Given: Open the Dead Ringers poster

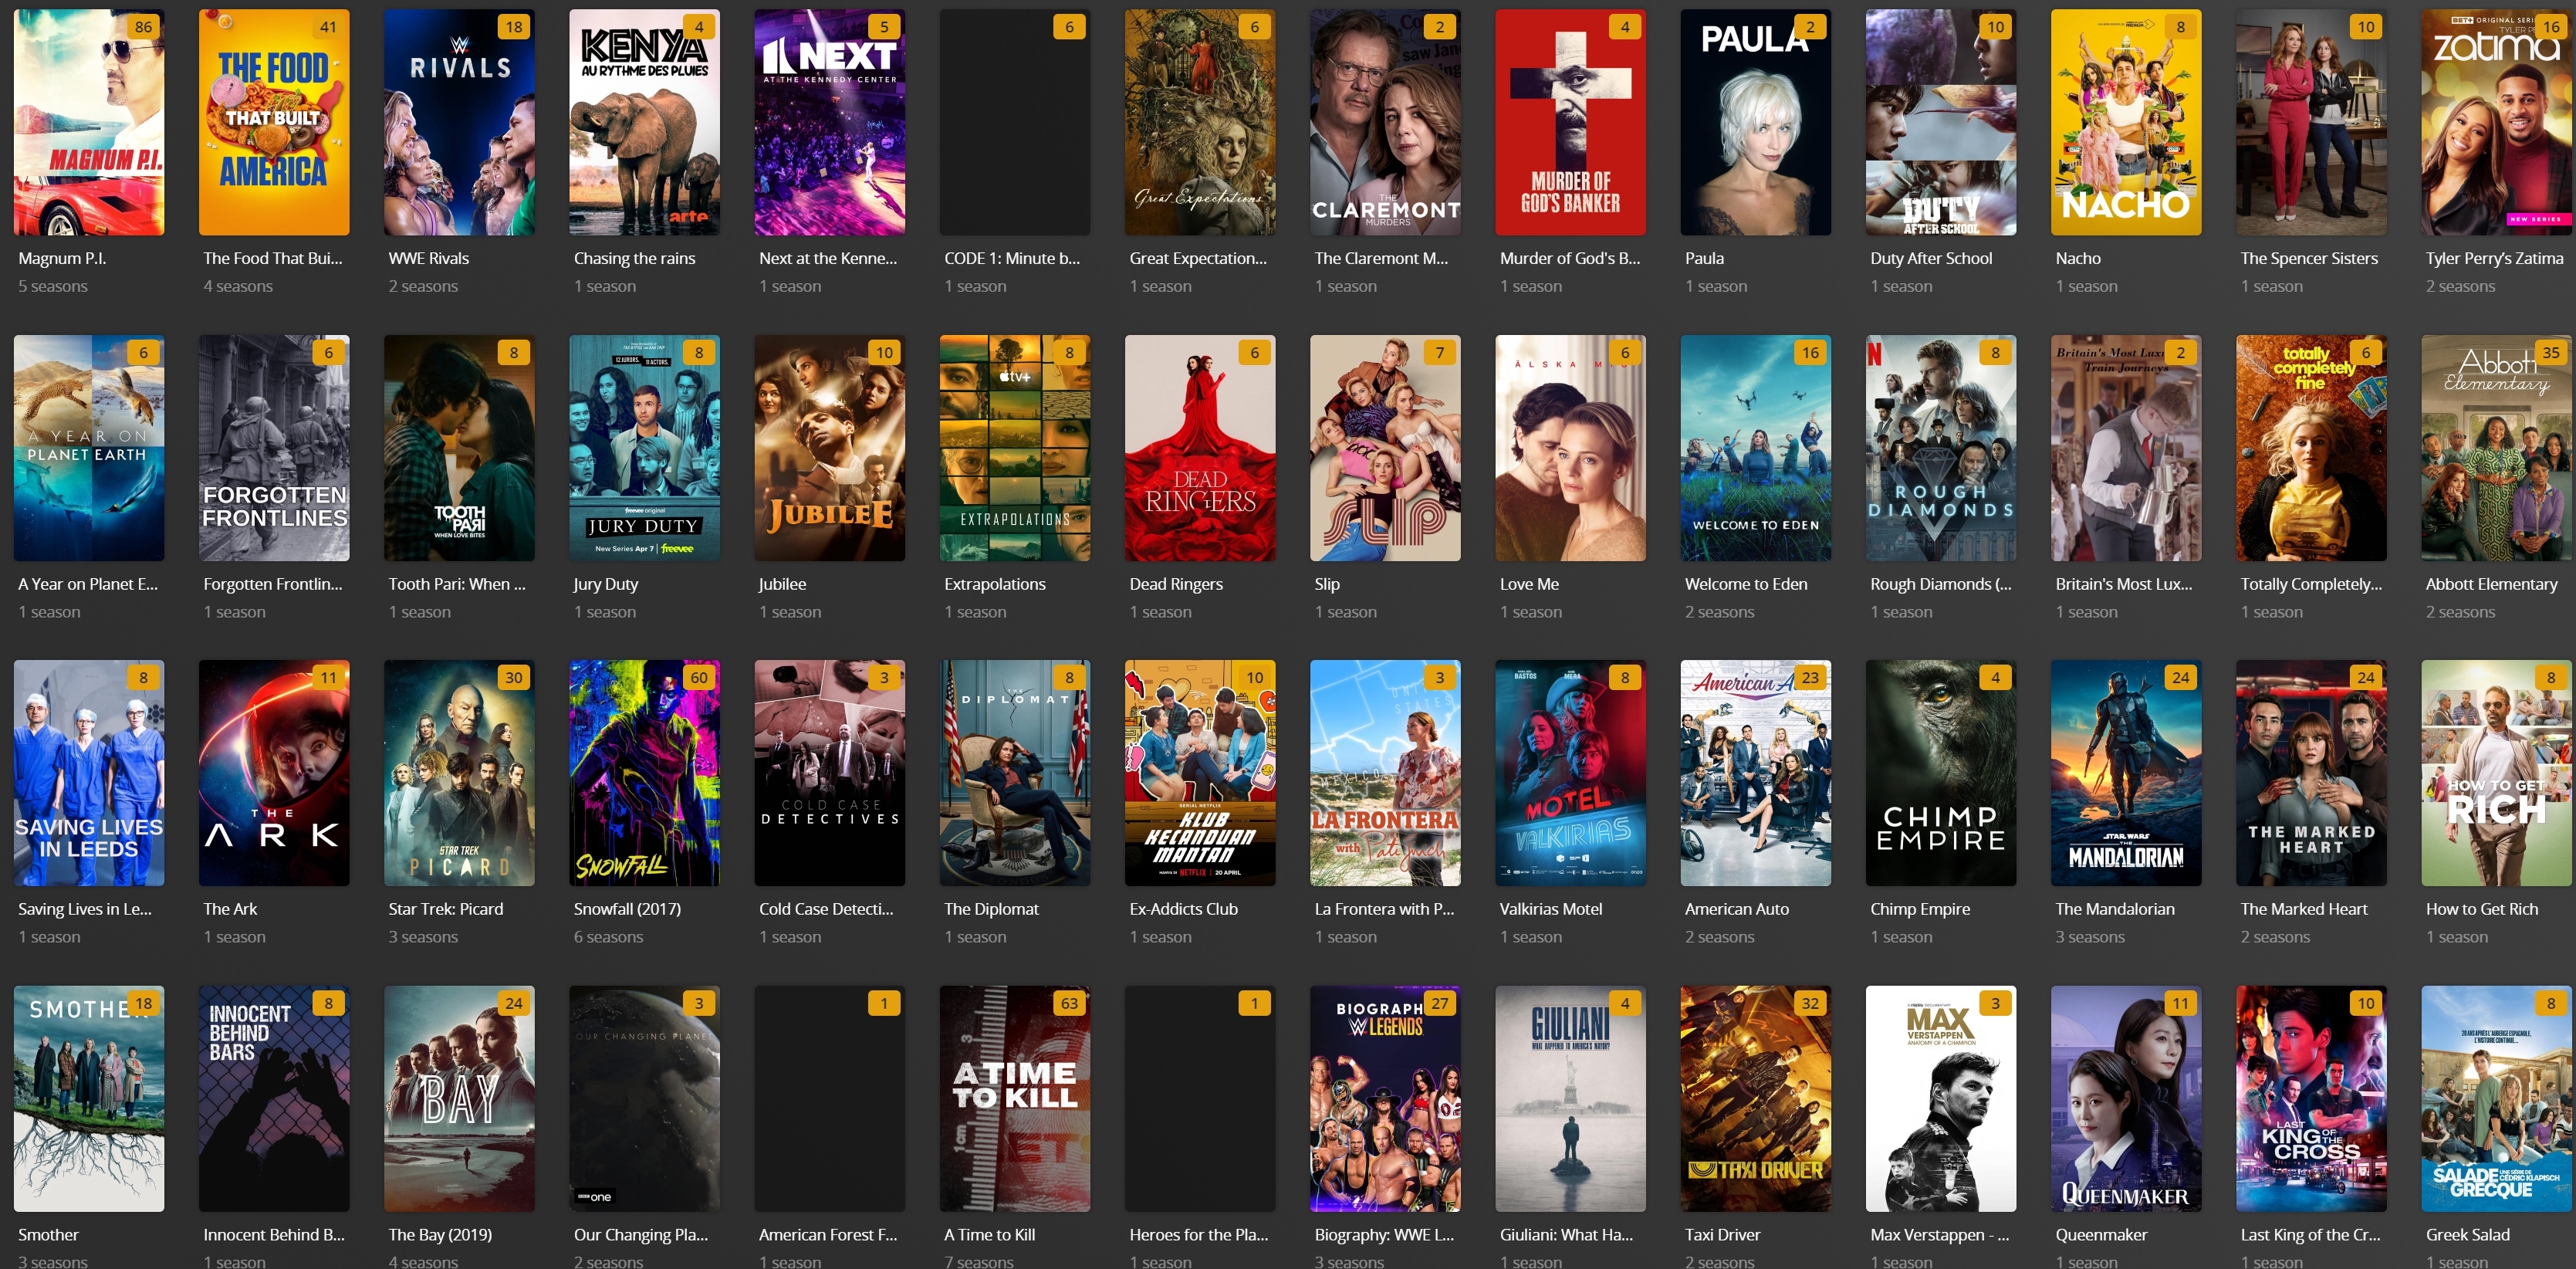Looking at the screenshot, I should tap(1200, 448).
